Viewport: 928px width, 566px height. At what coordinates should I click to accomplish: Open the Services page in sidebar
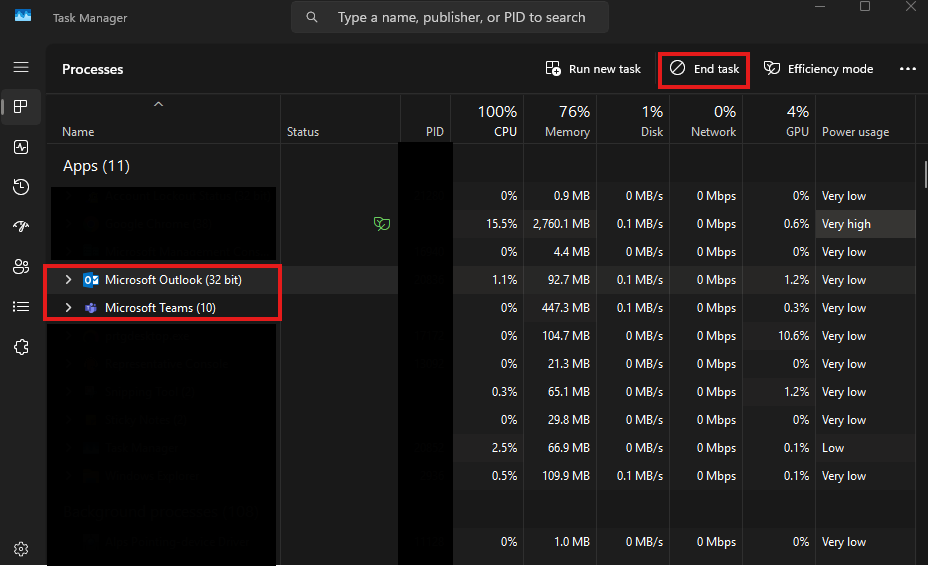pyautogui.click(x=21, y=347)
